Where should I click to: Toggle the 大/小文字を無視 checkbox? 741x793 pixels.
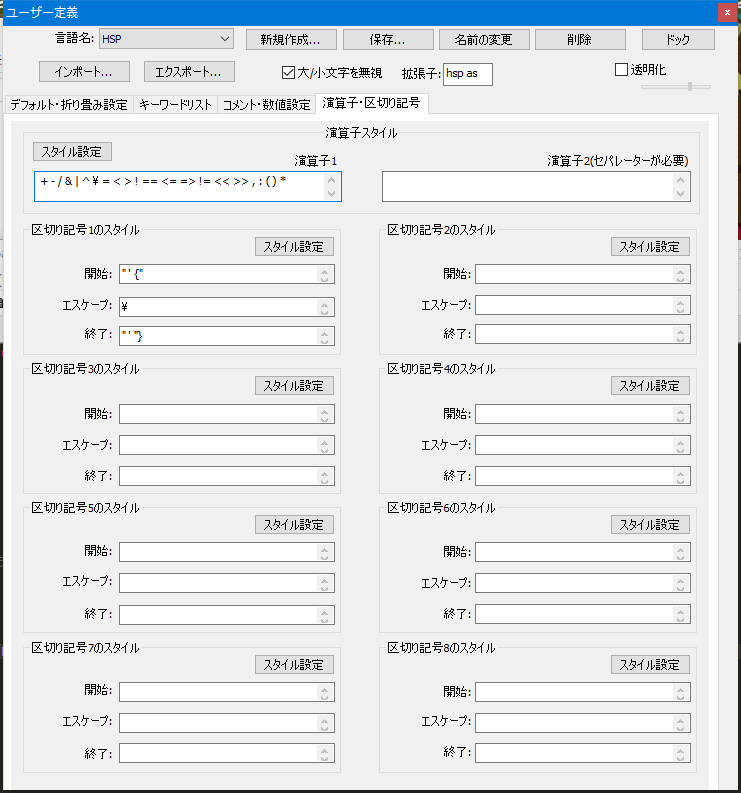[288, 73]
